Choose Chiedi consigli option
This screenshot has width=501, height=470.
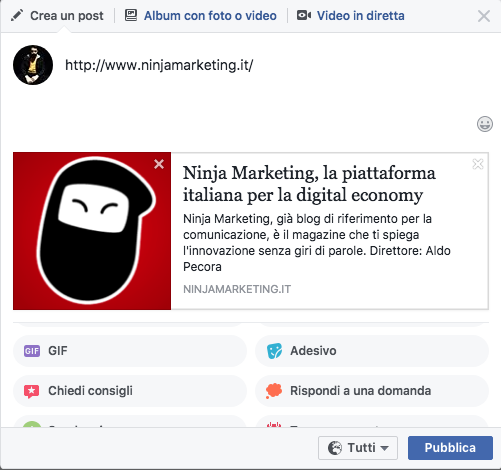(x=130, y=391)
